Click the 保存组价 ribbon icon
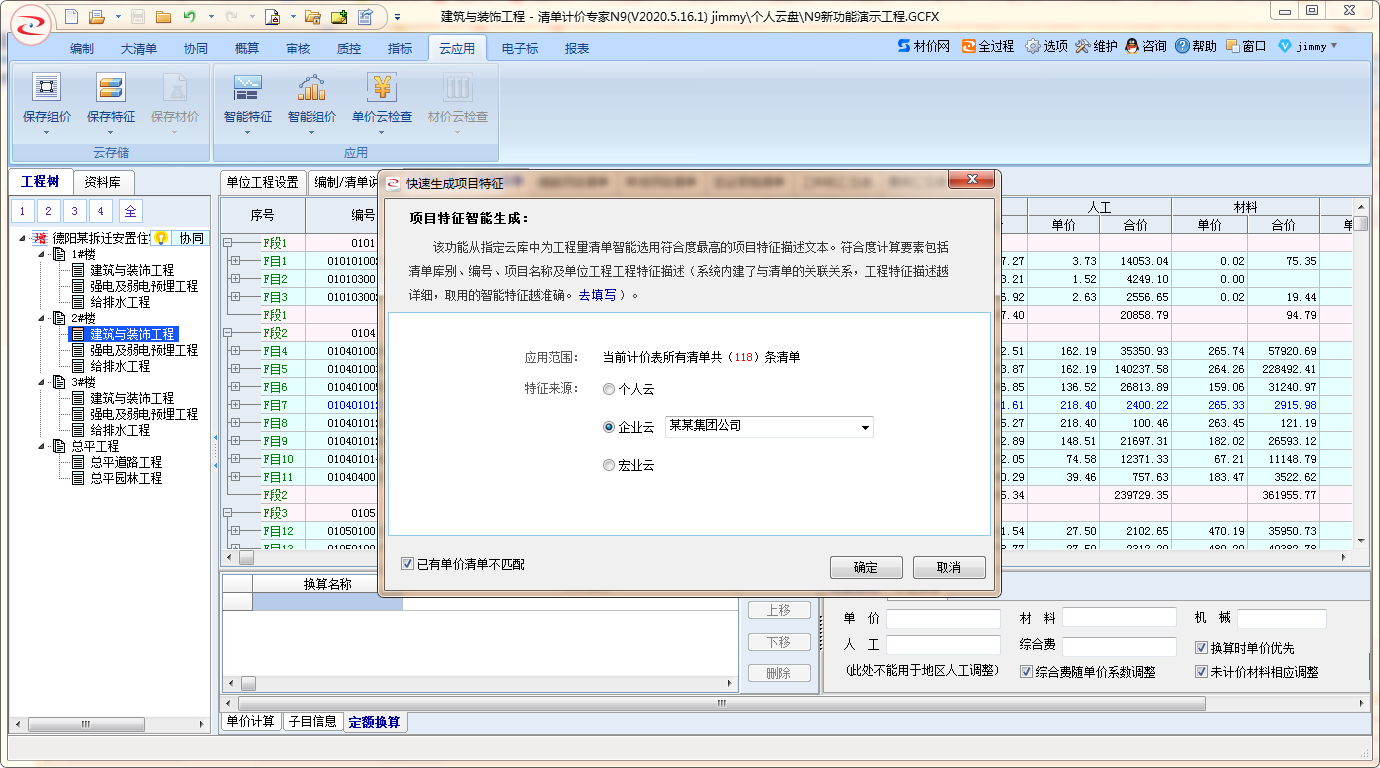The width and height of the screenshot is (1380, 768). pyautogui.click(x=46, y=88)
